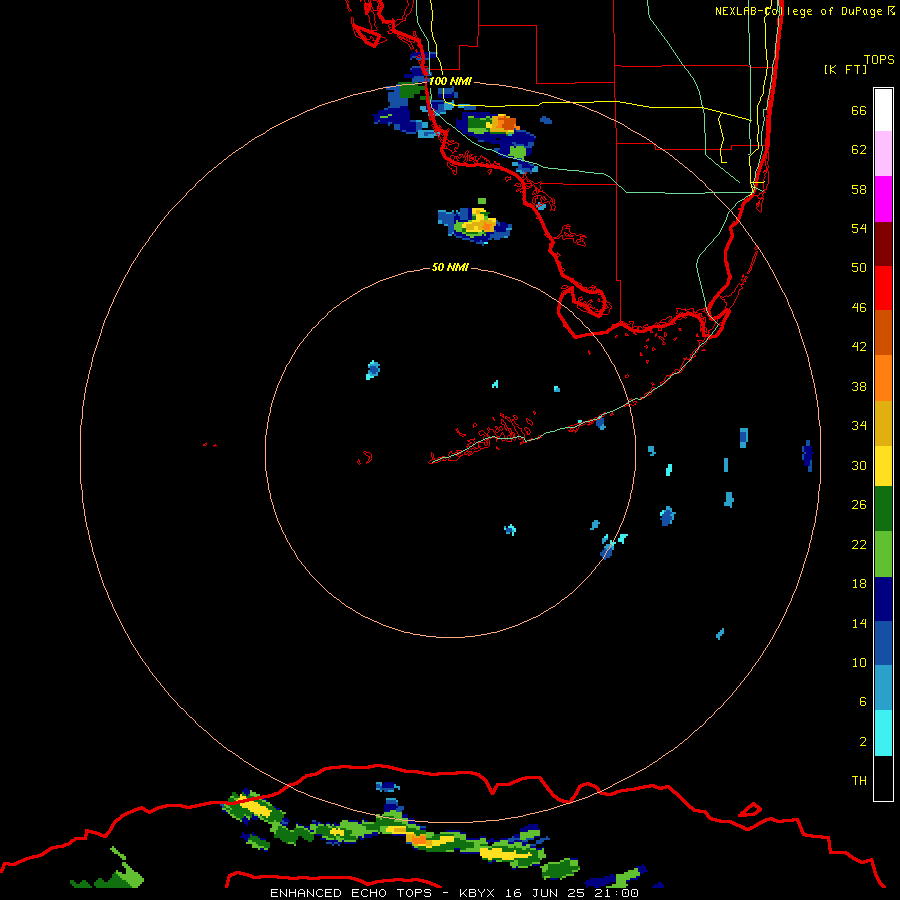Choose the yellow legend swatch
Viewport: 900px width, 900px height.
coord(883,466)
